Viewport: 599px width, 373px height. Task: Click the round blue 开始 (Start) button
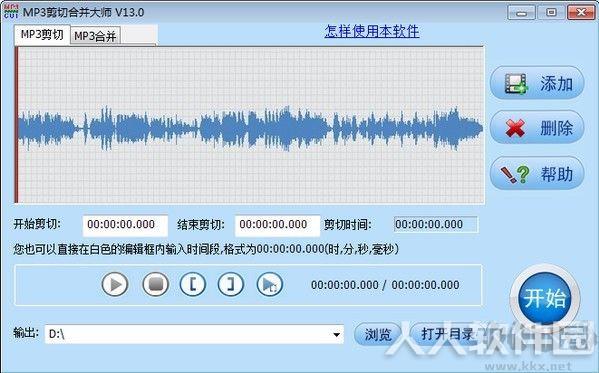click(545, 298)
